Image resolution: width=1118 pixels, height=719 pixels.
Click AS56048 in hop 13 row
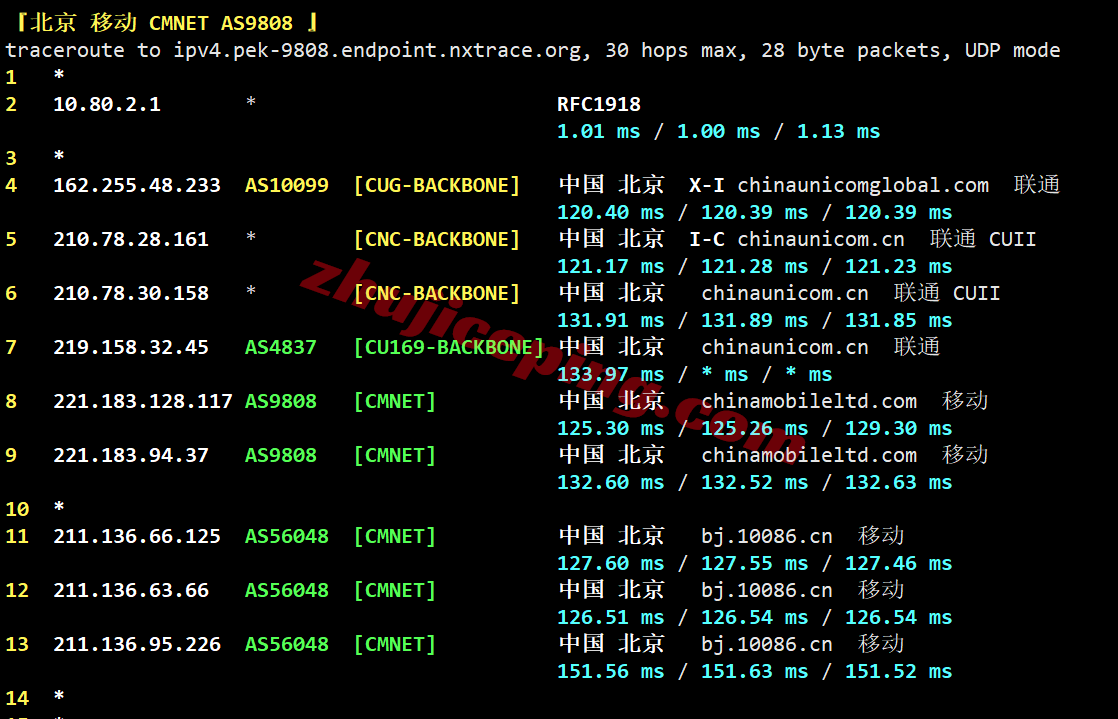click(287, 645)
